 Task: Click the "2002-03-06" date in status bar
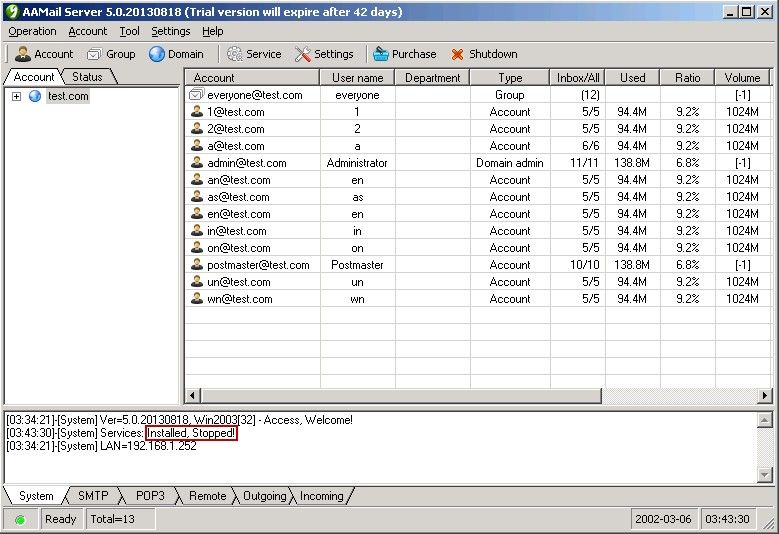click(663, 519)
